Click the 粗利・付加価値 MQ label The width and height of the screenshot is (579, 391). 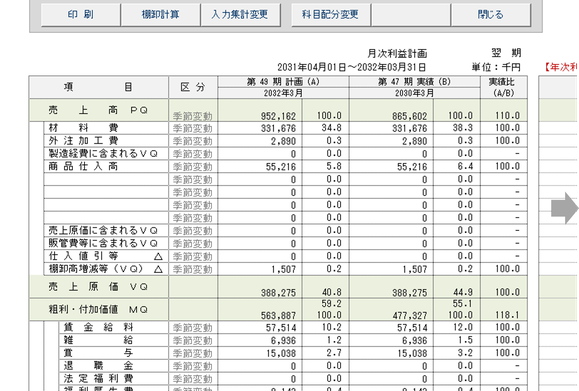coord(98,309)
